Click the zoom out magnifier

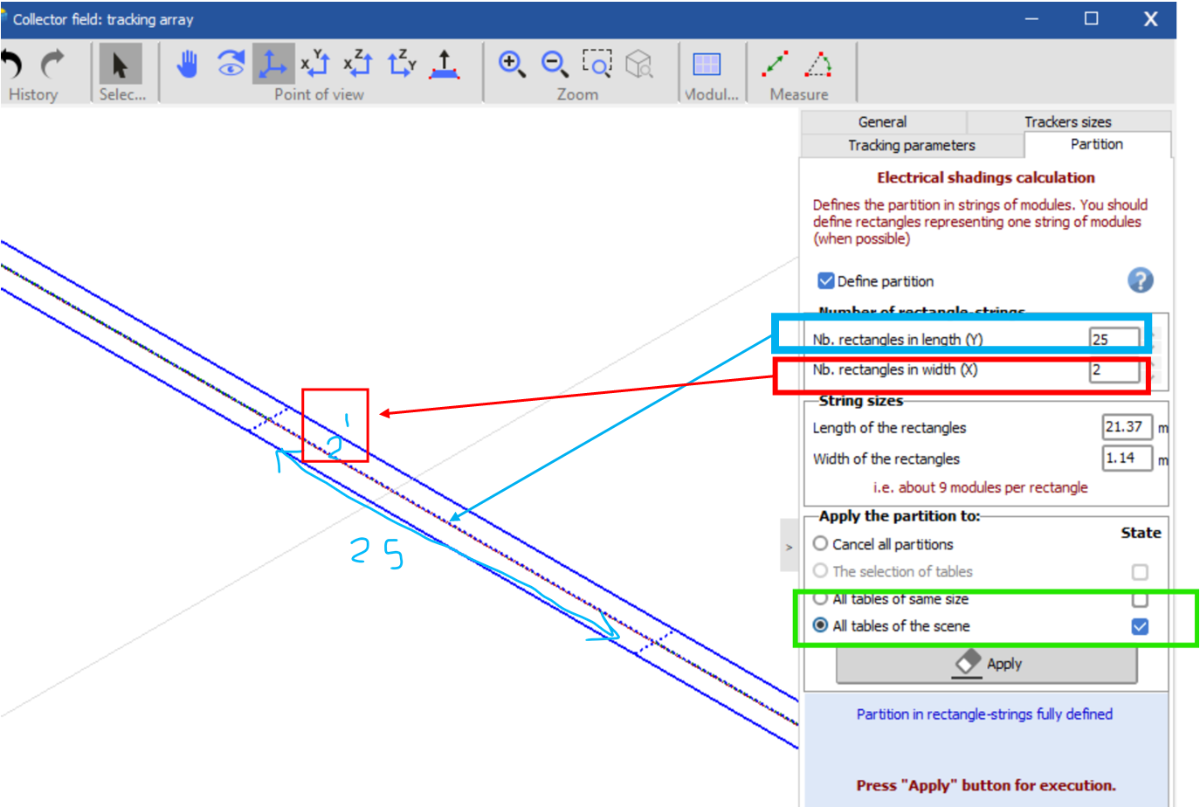point(554,65)
